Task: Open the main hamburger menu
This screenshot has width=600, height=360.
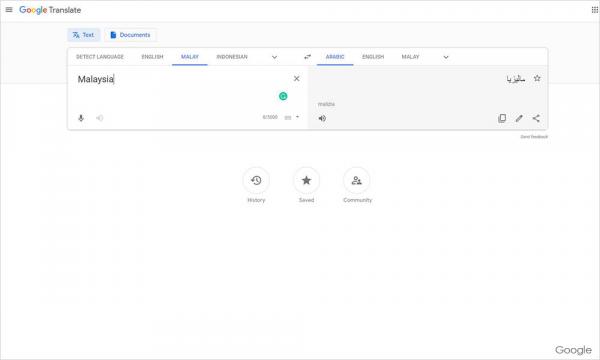Action: 9,10
